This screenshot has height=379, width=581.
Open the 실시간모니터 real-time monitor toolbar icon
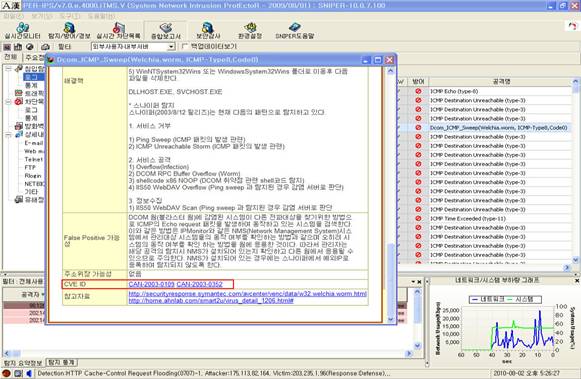[22, 30]
